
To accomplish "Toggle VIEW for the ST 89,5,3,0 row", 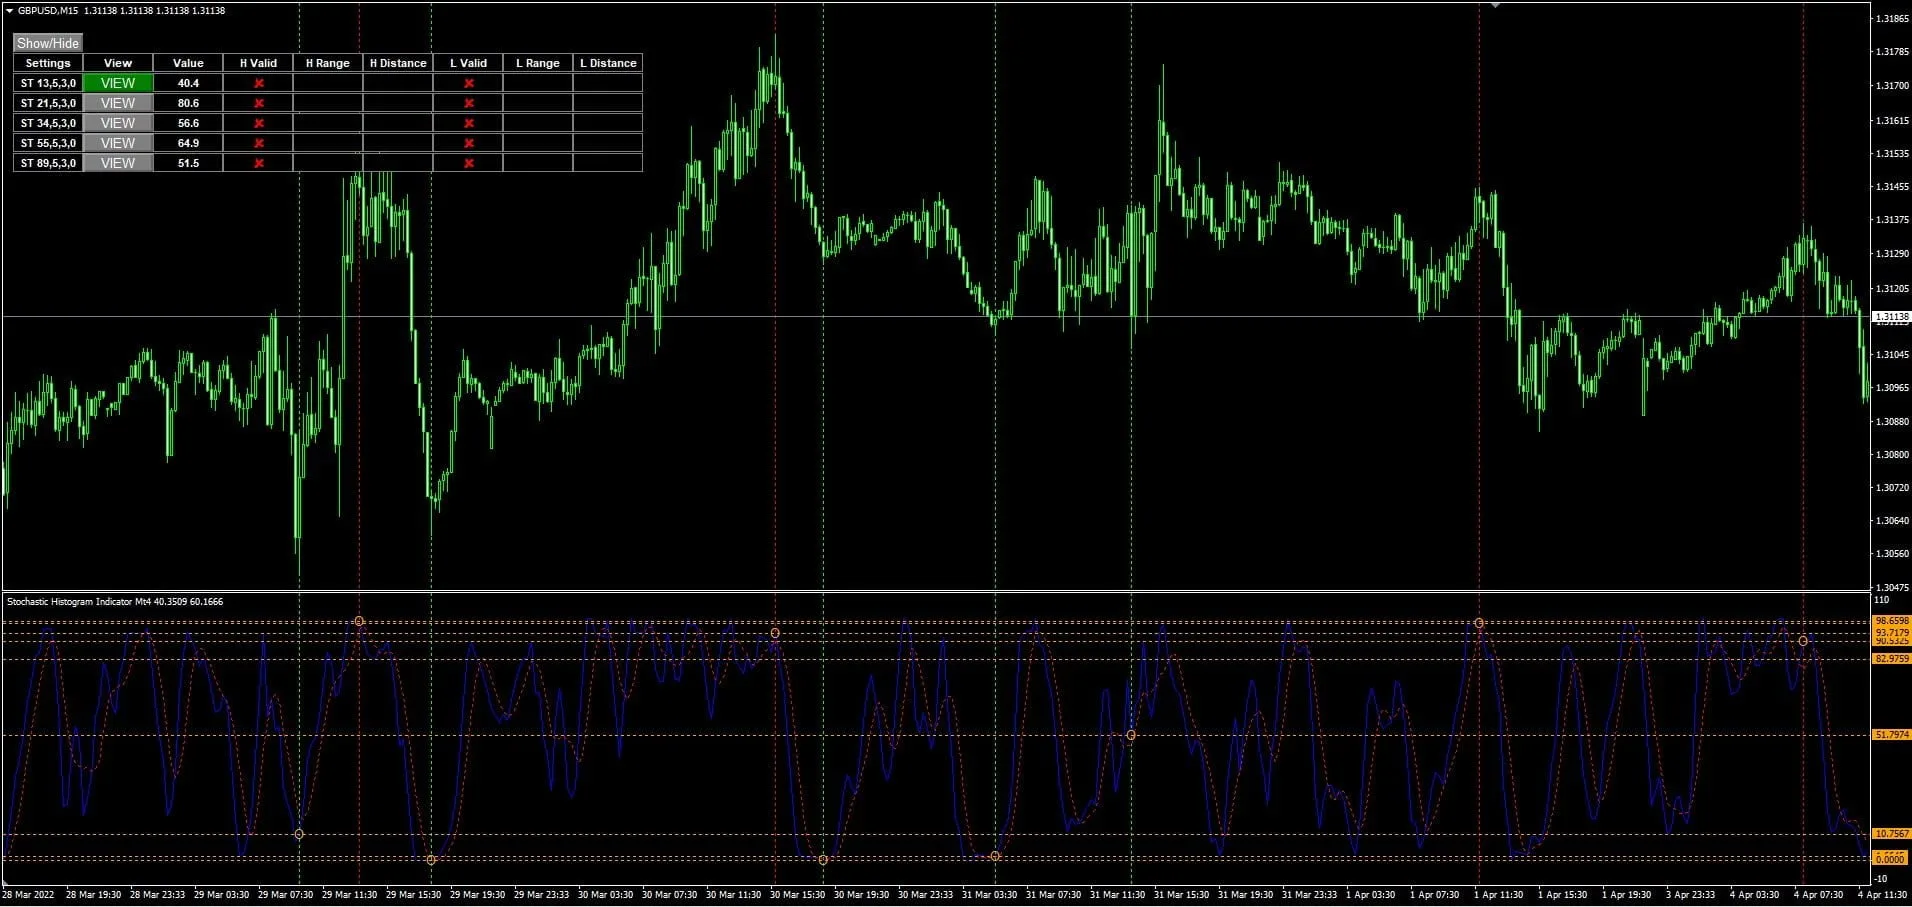I will 117,163.
